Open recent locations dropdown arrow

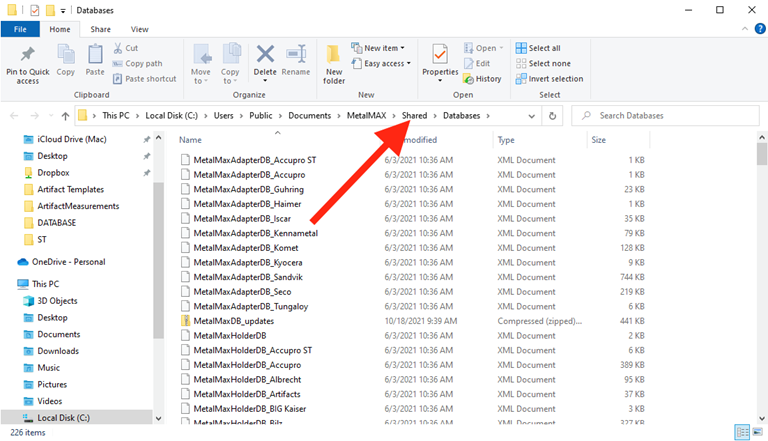click(51, 116)
